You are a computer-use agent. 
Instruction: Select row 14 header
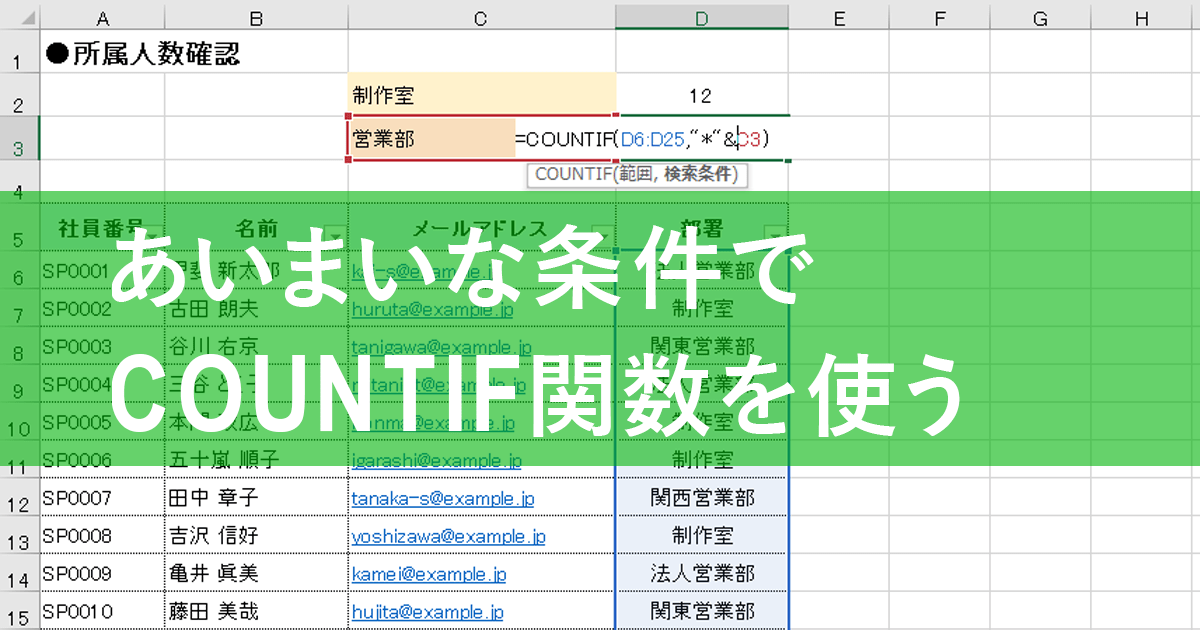coord(20,573)
